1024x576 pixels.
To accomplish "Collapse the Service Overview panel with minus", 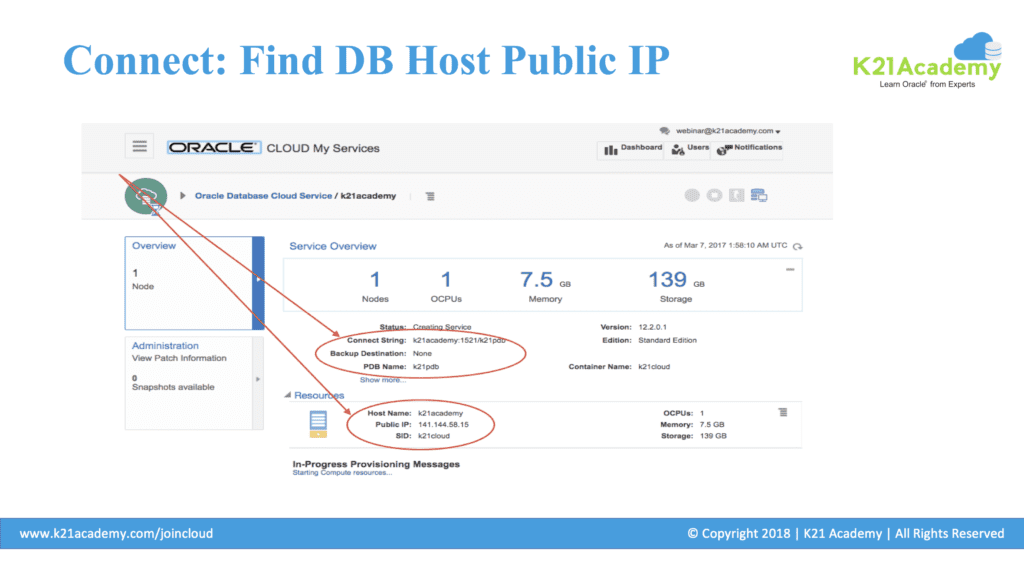I will pyautogui.click(x=790, y=270).
